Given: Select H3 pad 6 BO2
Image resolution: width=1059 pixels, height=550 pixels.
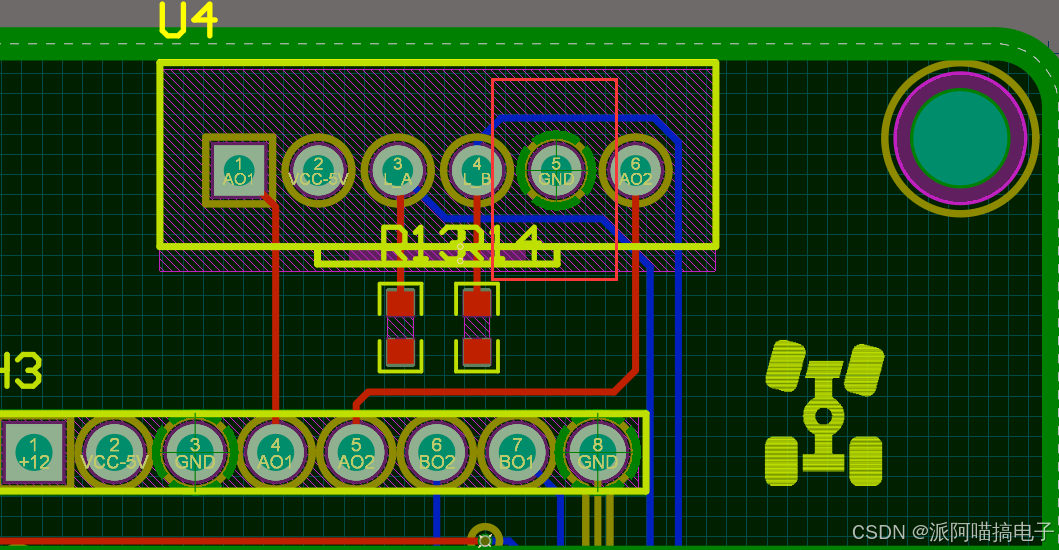Looking at the screenshot, I should pos(436,453).
